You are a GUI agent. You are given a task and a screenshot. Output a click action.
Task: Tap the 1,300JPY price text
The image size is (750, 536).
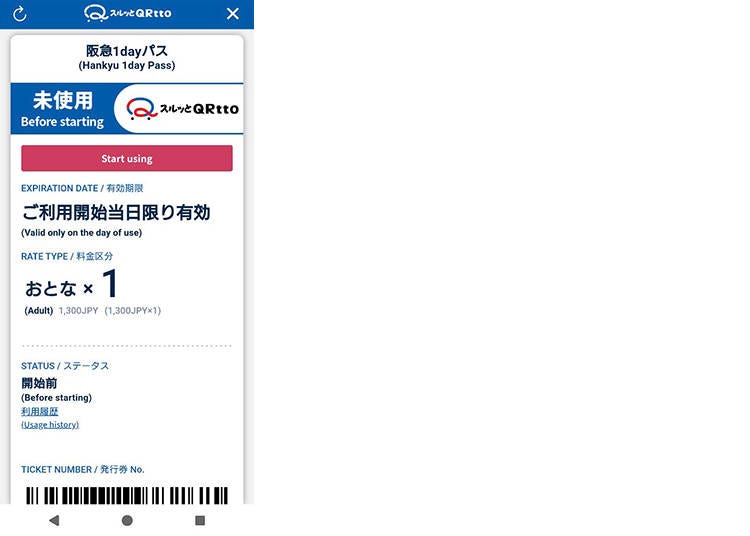pyautogui.click(x=78, y=311)
